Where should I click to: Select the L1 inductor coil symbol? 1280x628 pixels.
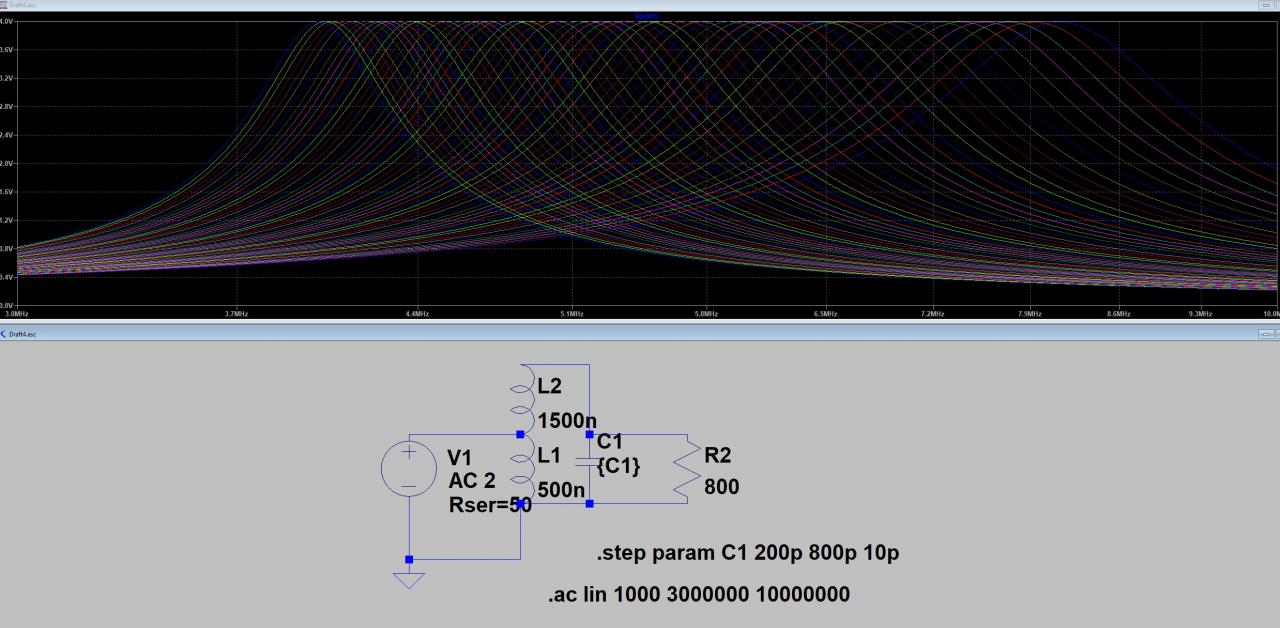click(x=521, y=468)
